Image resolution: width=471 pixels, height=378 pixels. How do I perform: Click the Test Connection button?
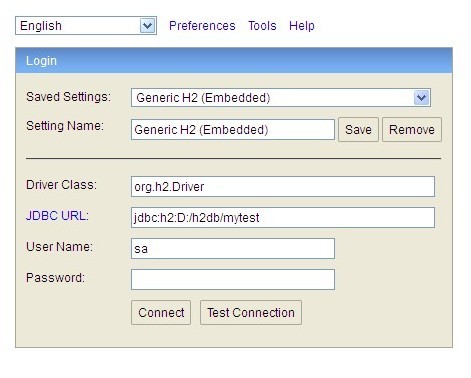(251, 313)
